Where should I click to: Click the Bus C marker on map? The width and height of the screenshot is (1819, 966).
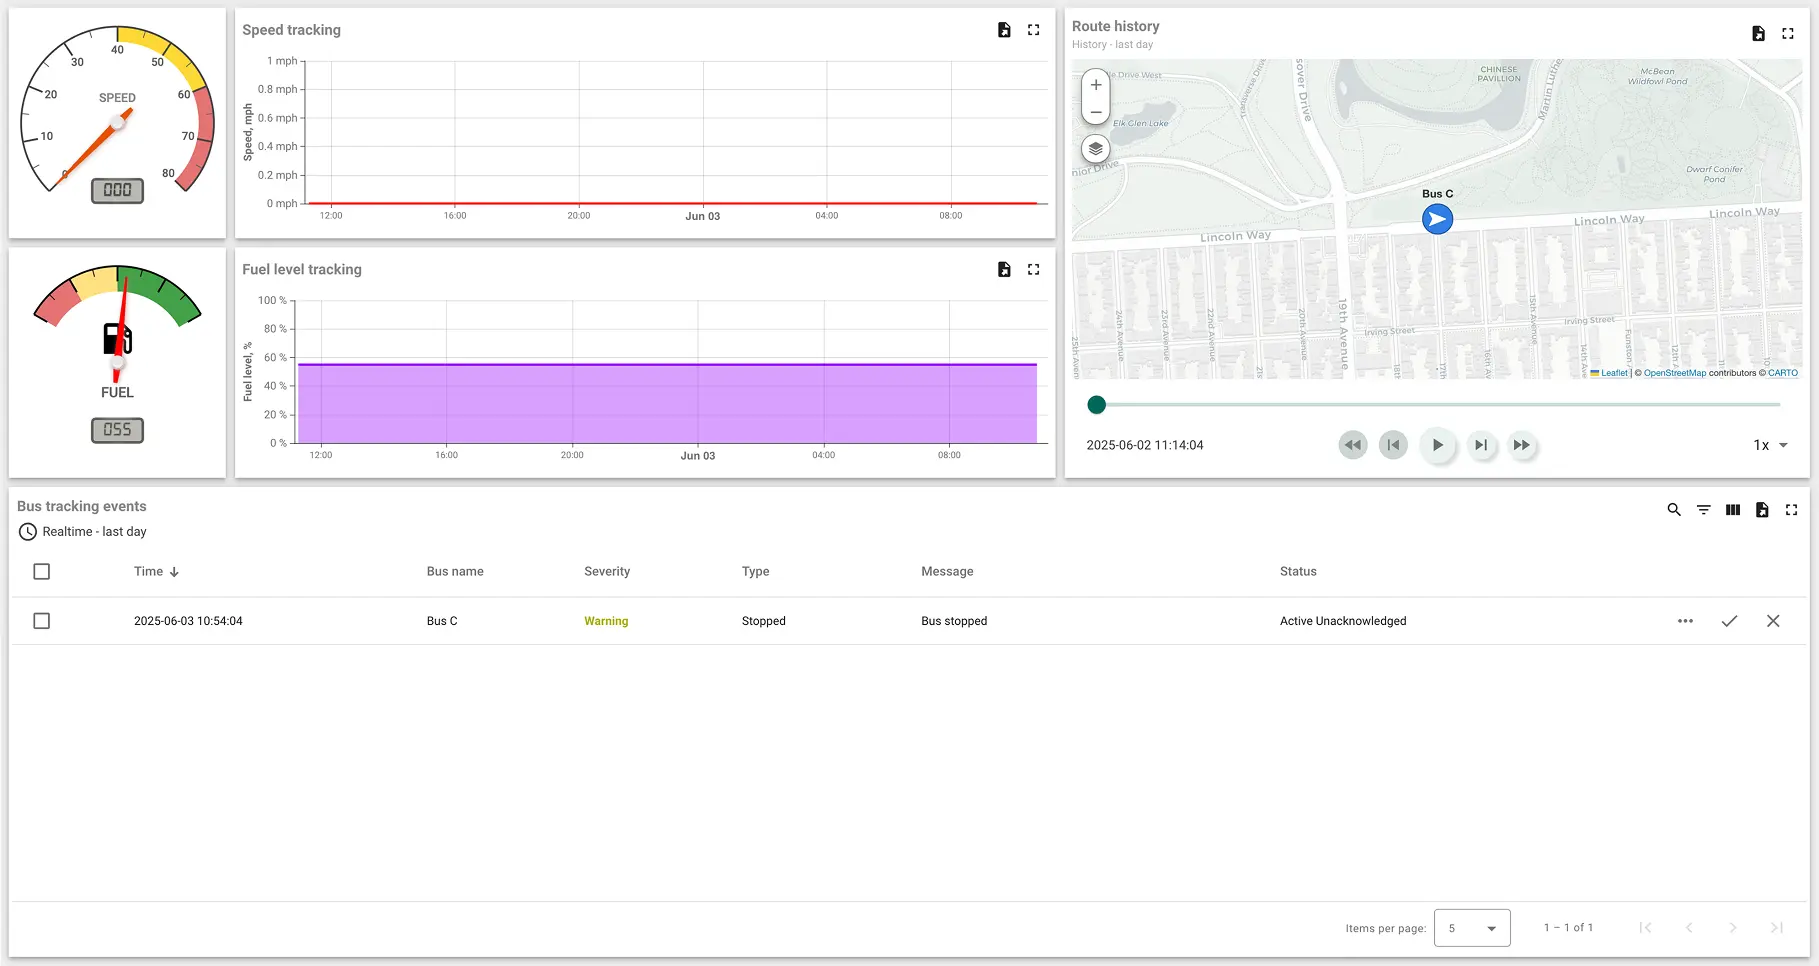(x=1437, y=219)
